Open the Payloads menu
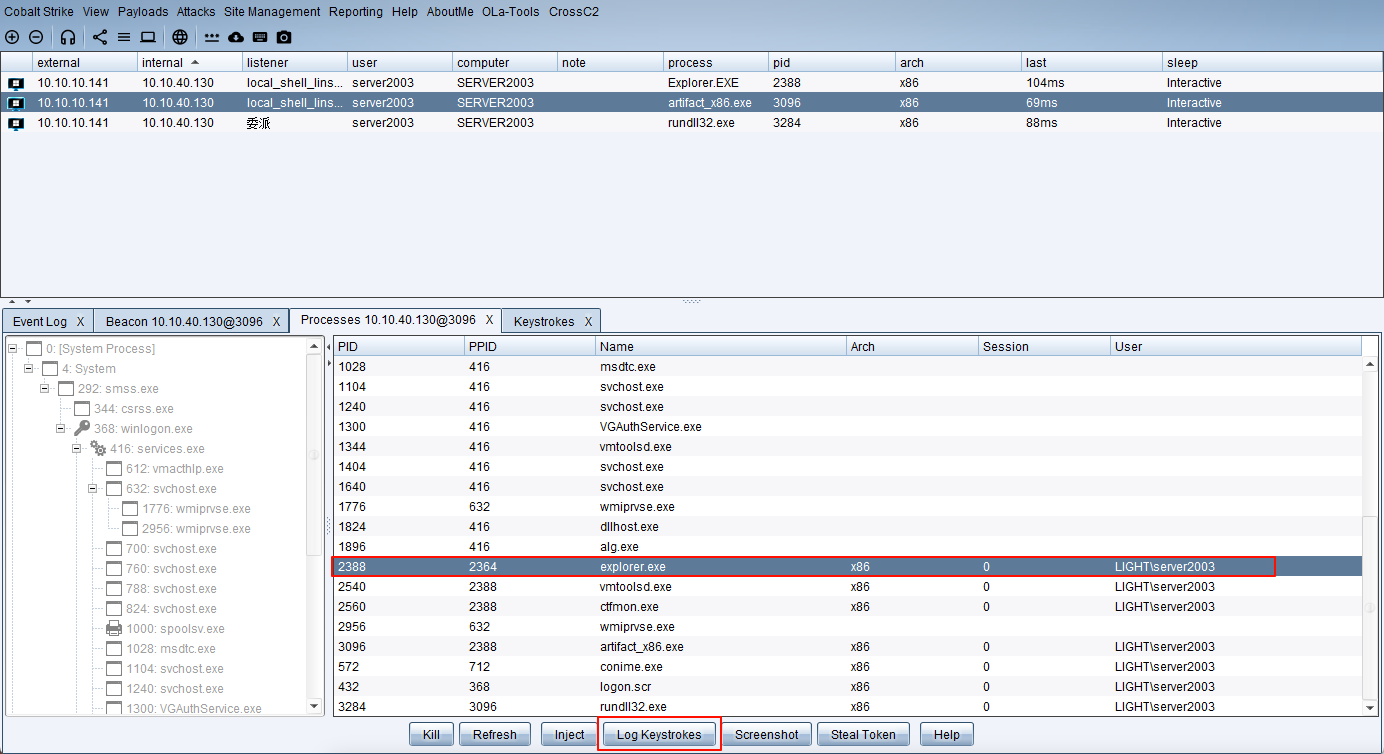Image resolution: width=1384 pixels, height=754 pixels. 143,12
